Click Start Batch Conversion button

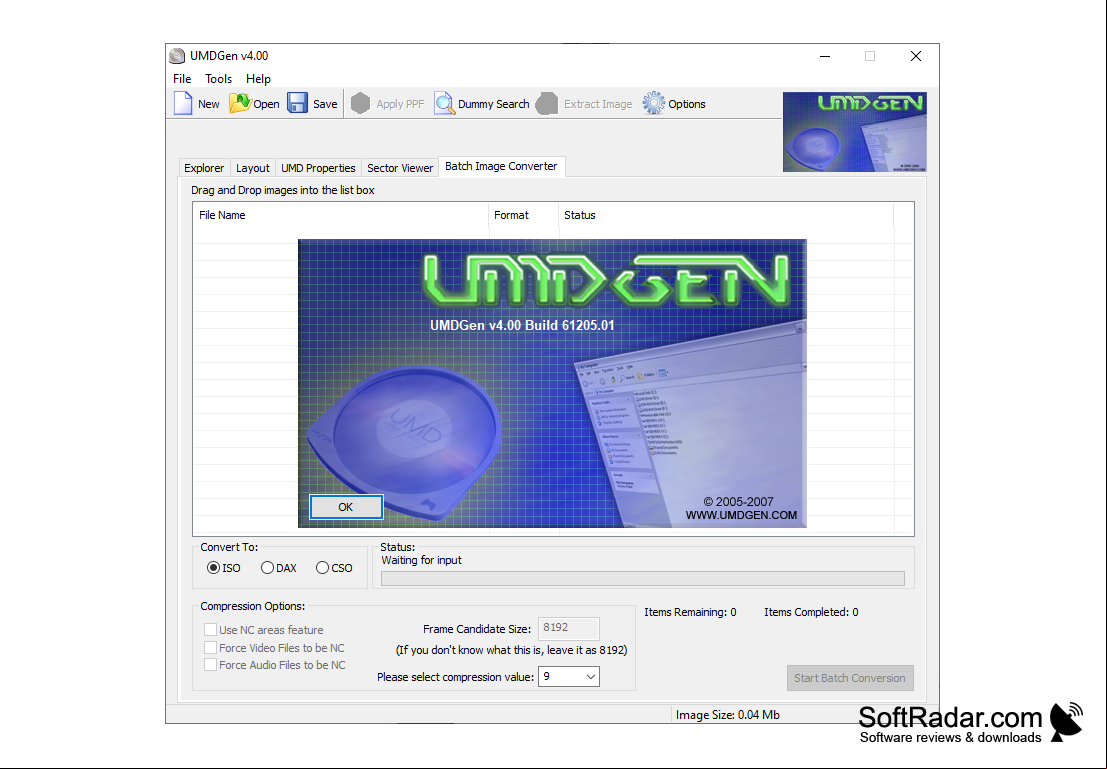point(850,678)
